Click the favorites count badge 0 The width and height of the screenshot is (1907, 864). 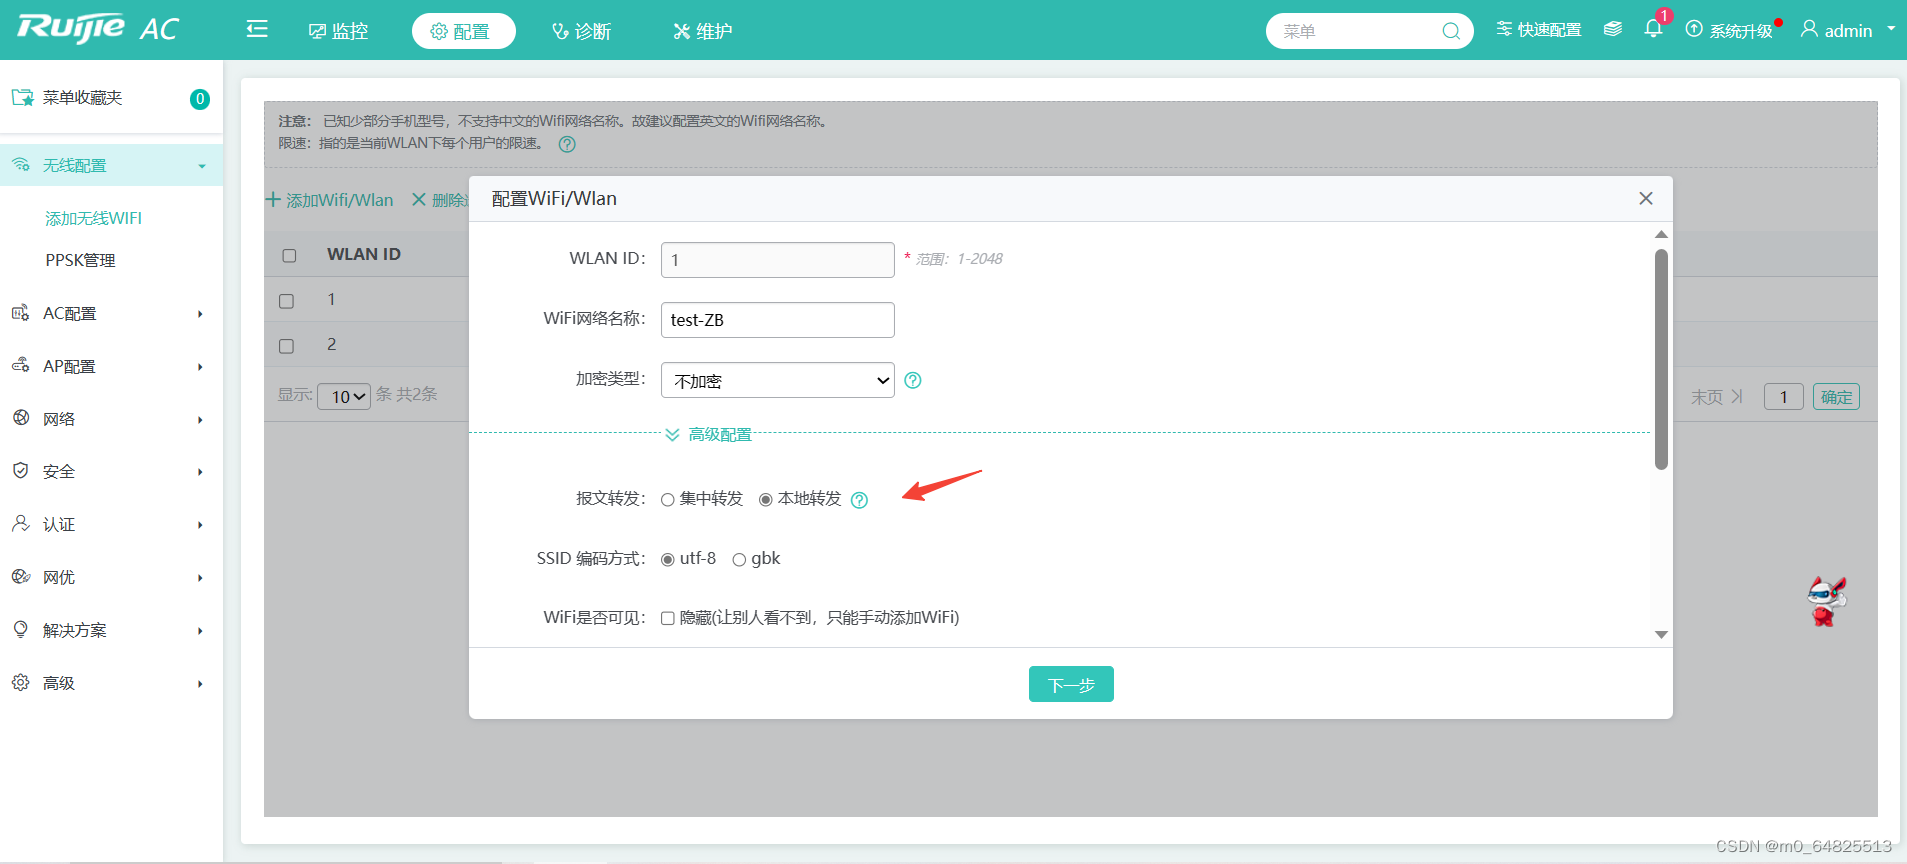pyautogui.click(x=200, y=99)
